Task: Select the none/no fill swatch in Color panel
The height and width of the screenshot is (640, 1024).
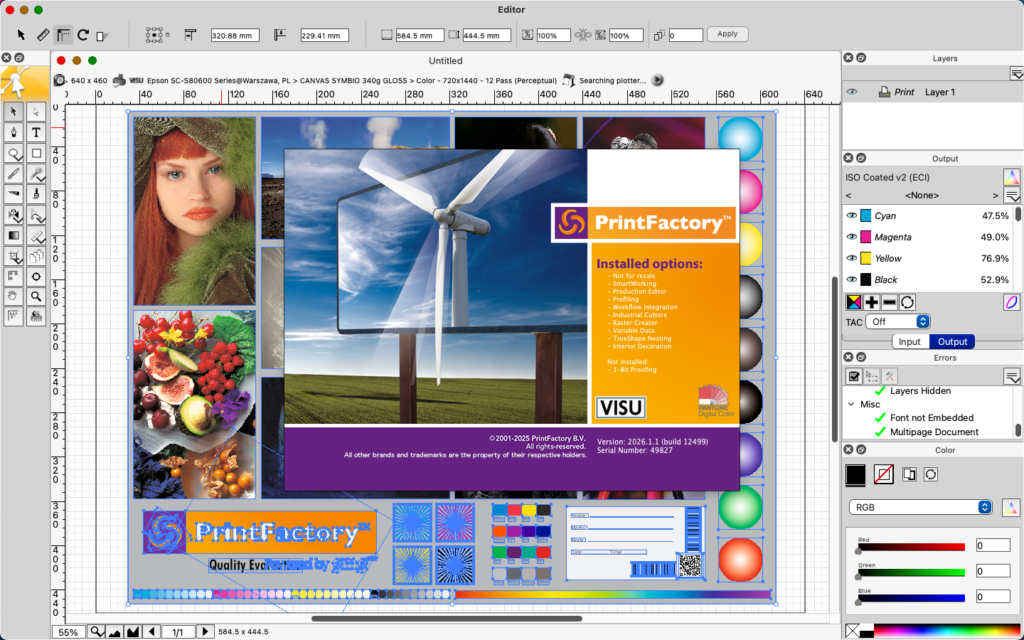Action: [884, 475]
